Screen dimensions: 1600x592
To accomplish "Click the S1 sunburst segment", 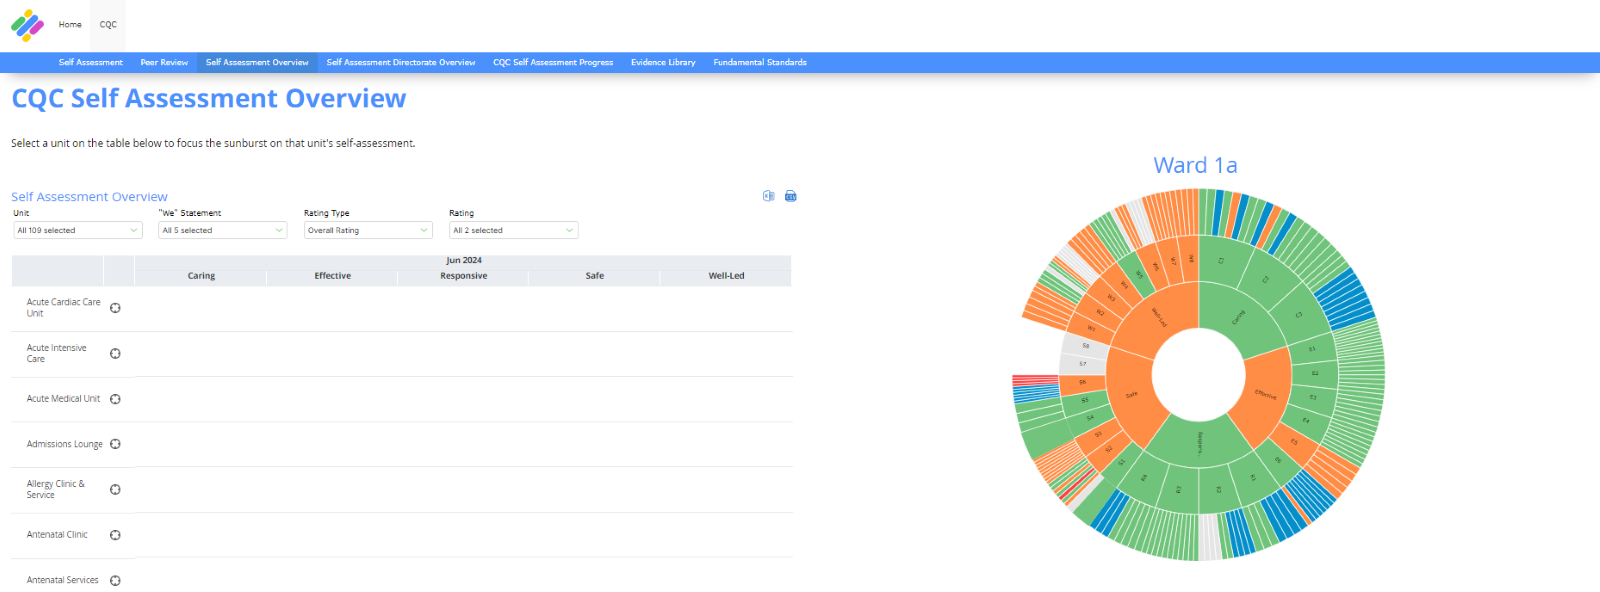I will pos(1122,462).
